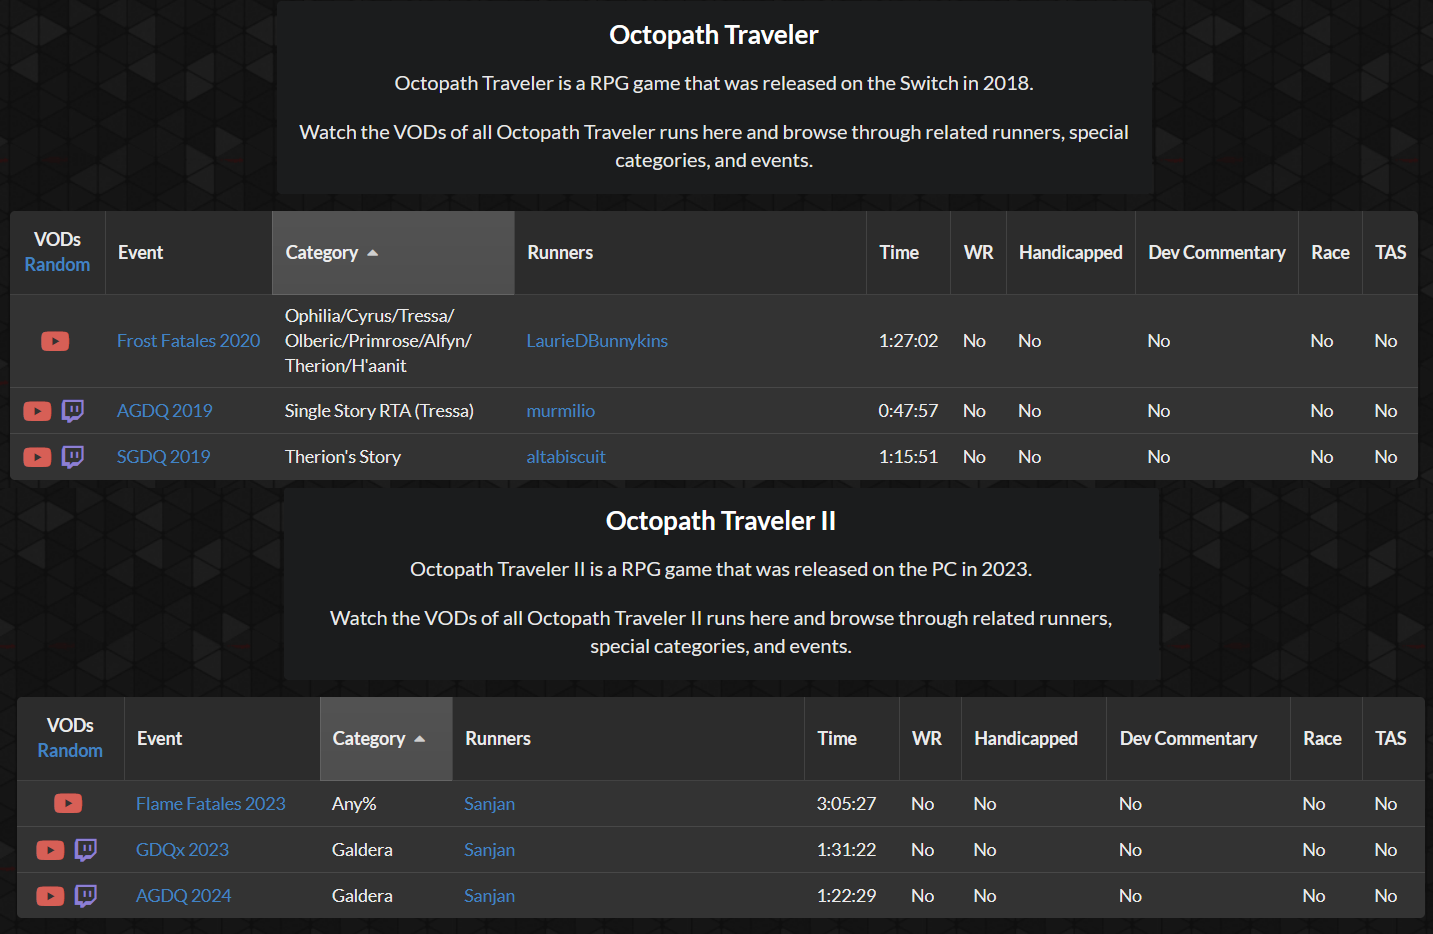The image size is (1433, 934).
Task: Open Sanjan link in the AGDQ 2024 row
Action: (489, 896)
